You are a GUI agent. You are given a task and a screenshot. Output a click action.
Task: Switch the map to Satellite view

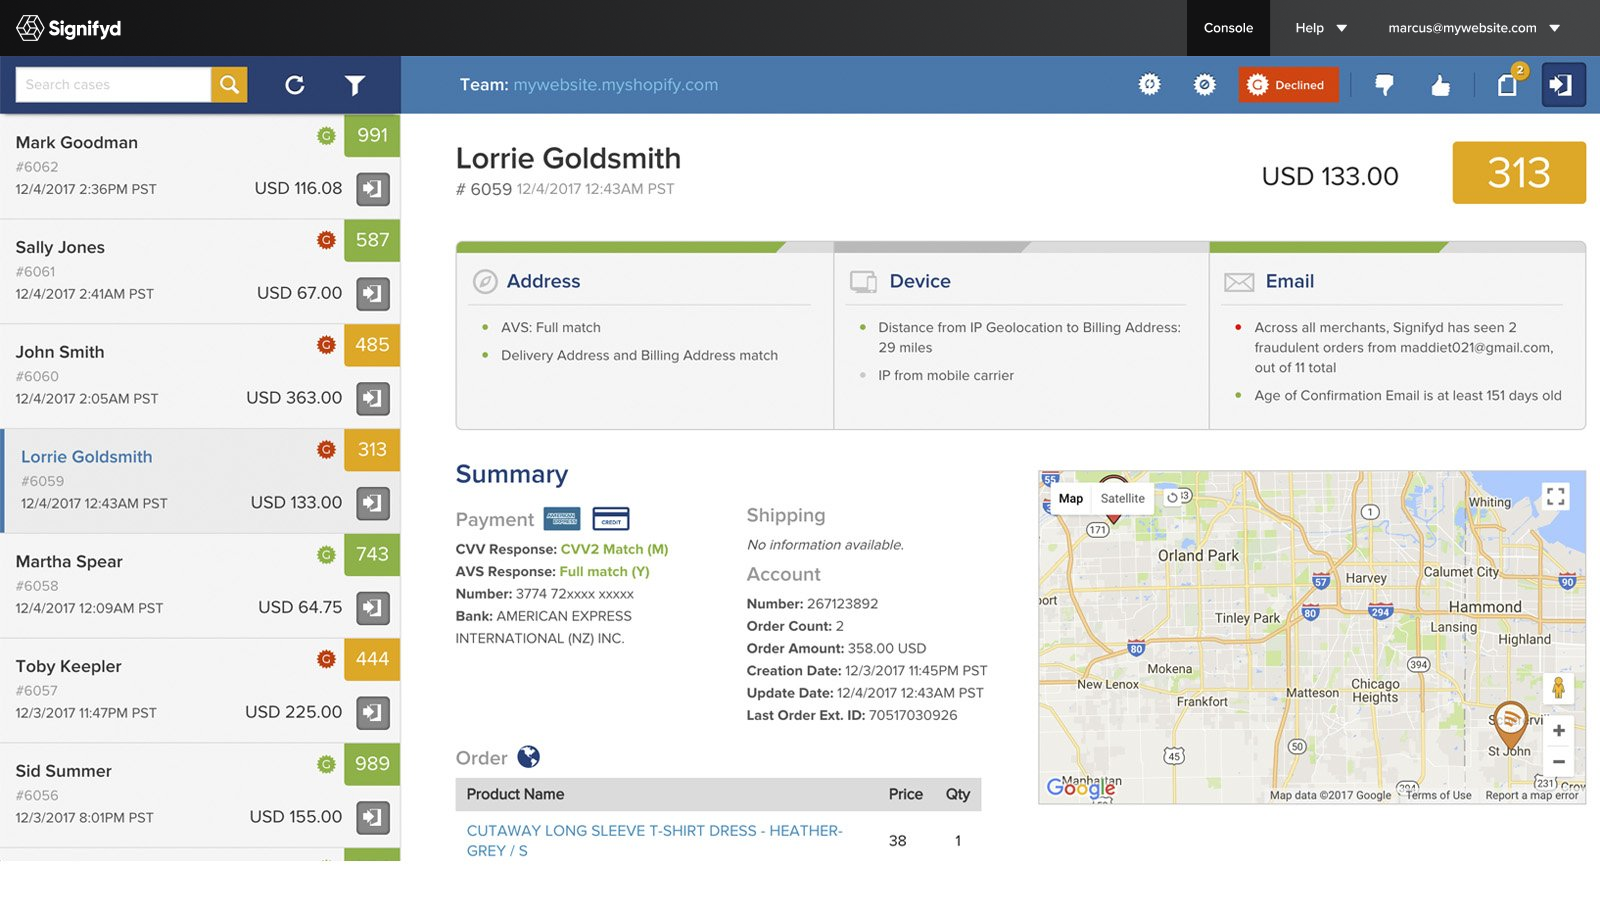(1122, 498)
